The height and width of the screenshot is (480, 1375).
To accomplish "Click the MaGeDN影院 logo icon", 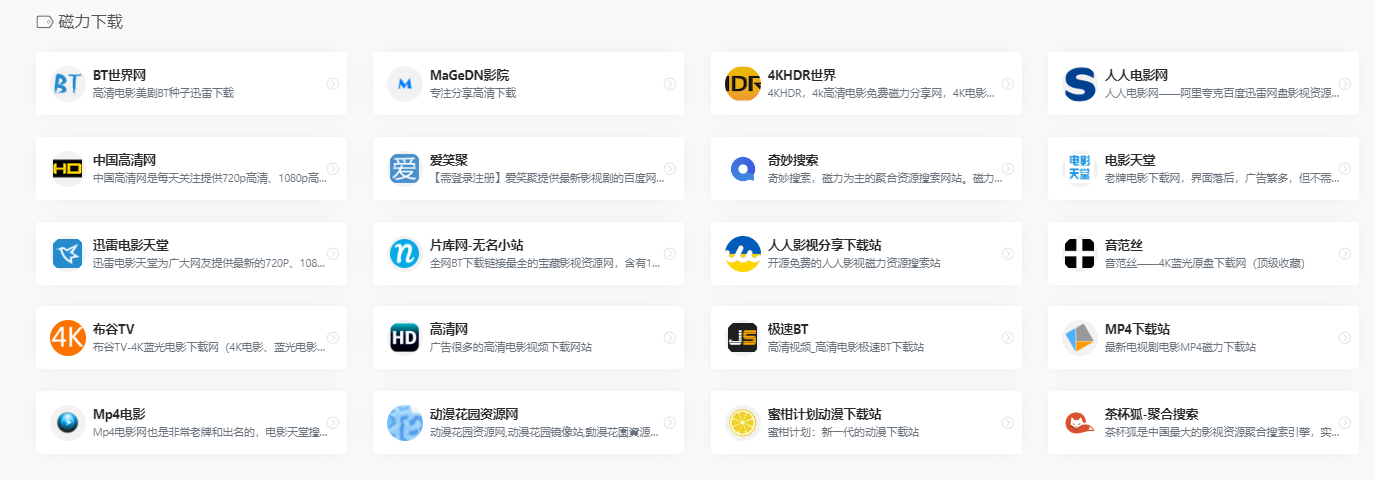I will [x=405, y=84].
